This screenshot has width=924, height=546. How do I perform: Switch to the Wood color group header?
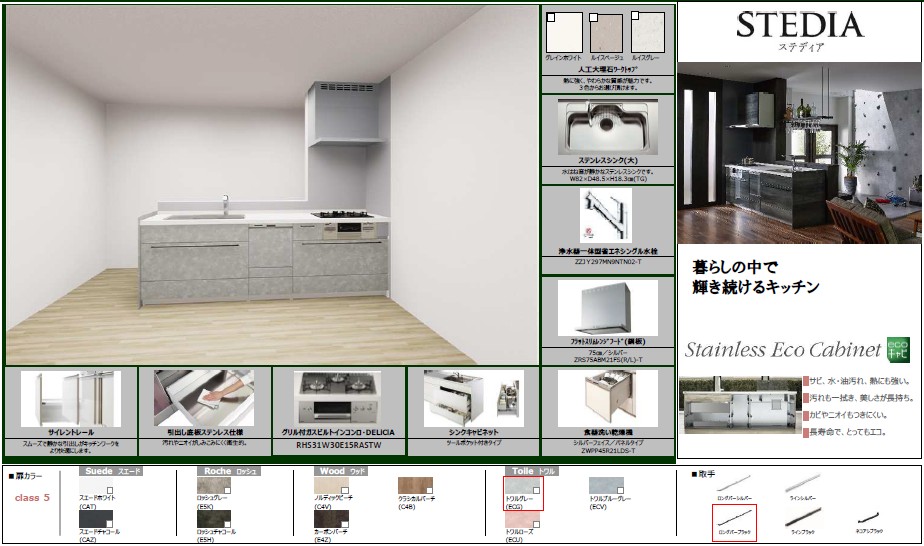tap(335, 468)
